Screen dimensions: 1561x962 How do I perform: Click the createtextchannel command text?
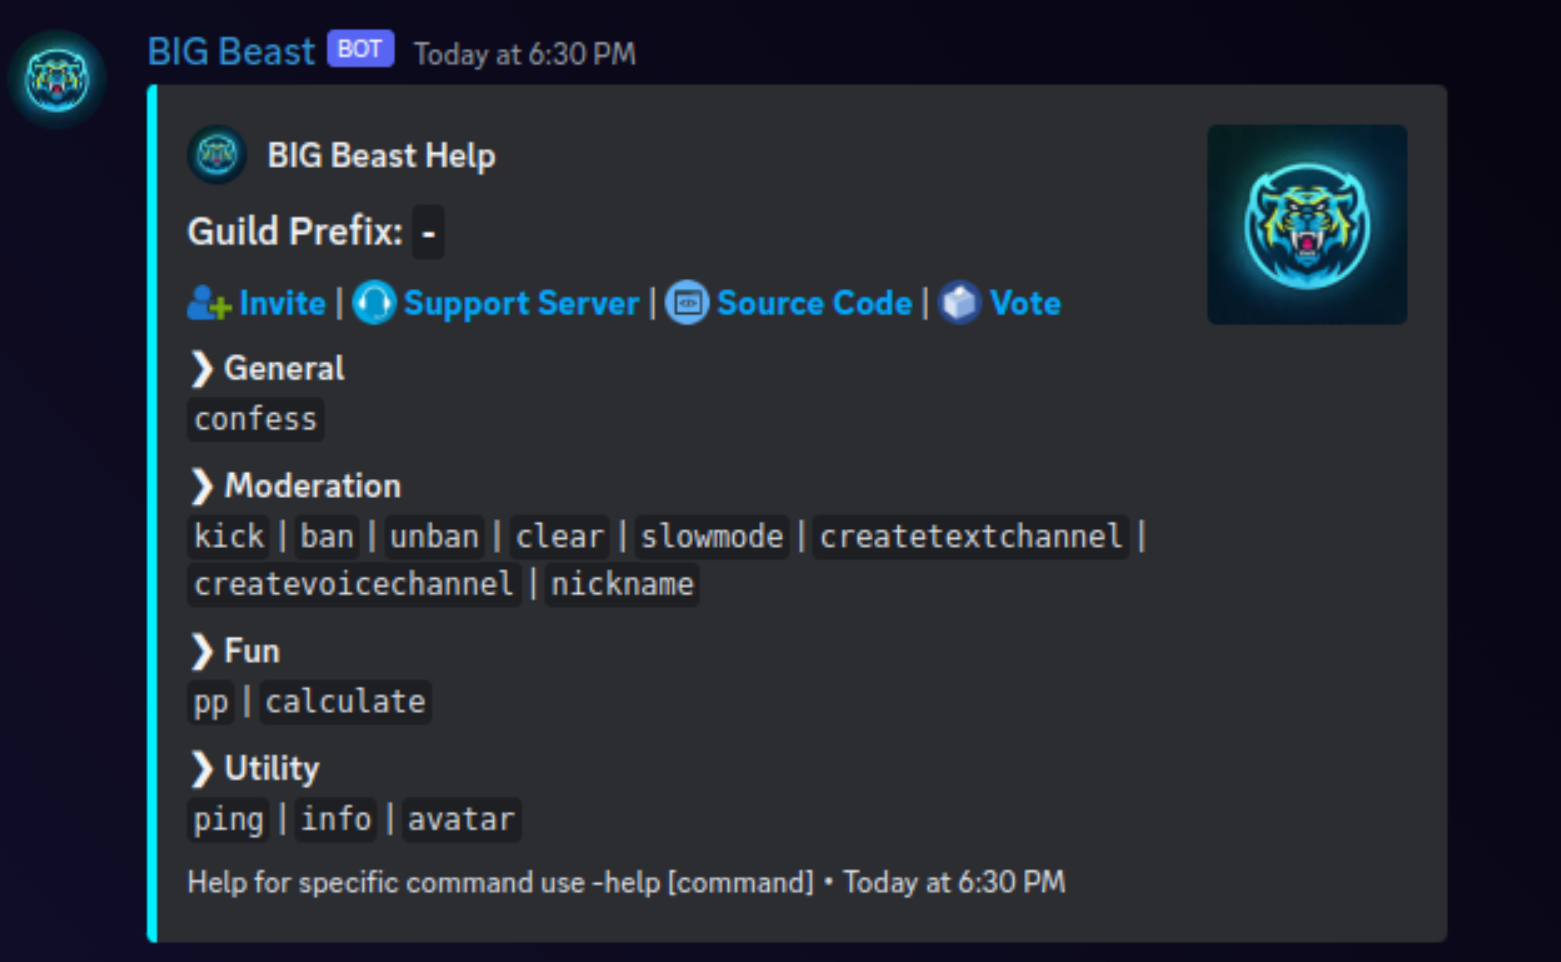970,537
